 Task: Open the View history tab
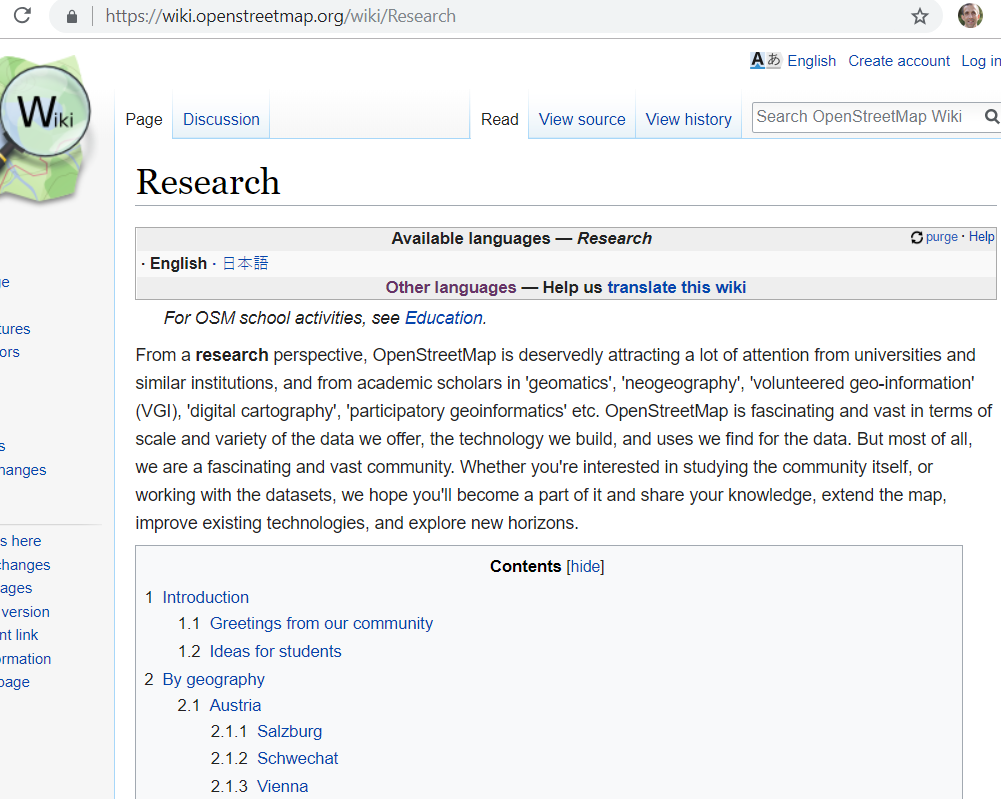(x=689, y=119)
